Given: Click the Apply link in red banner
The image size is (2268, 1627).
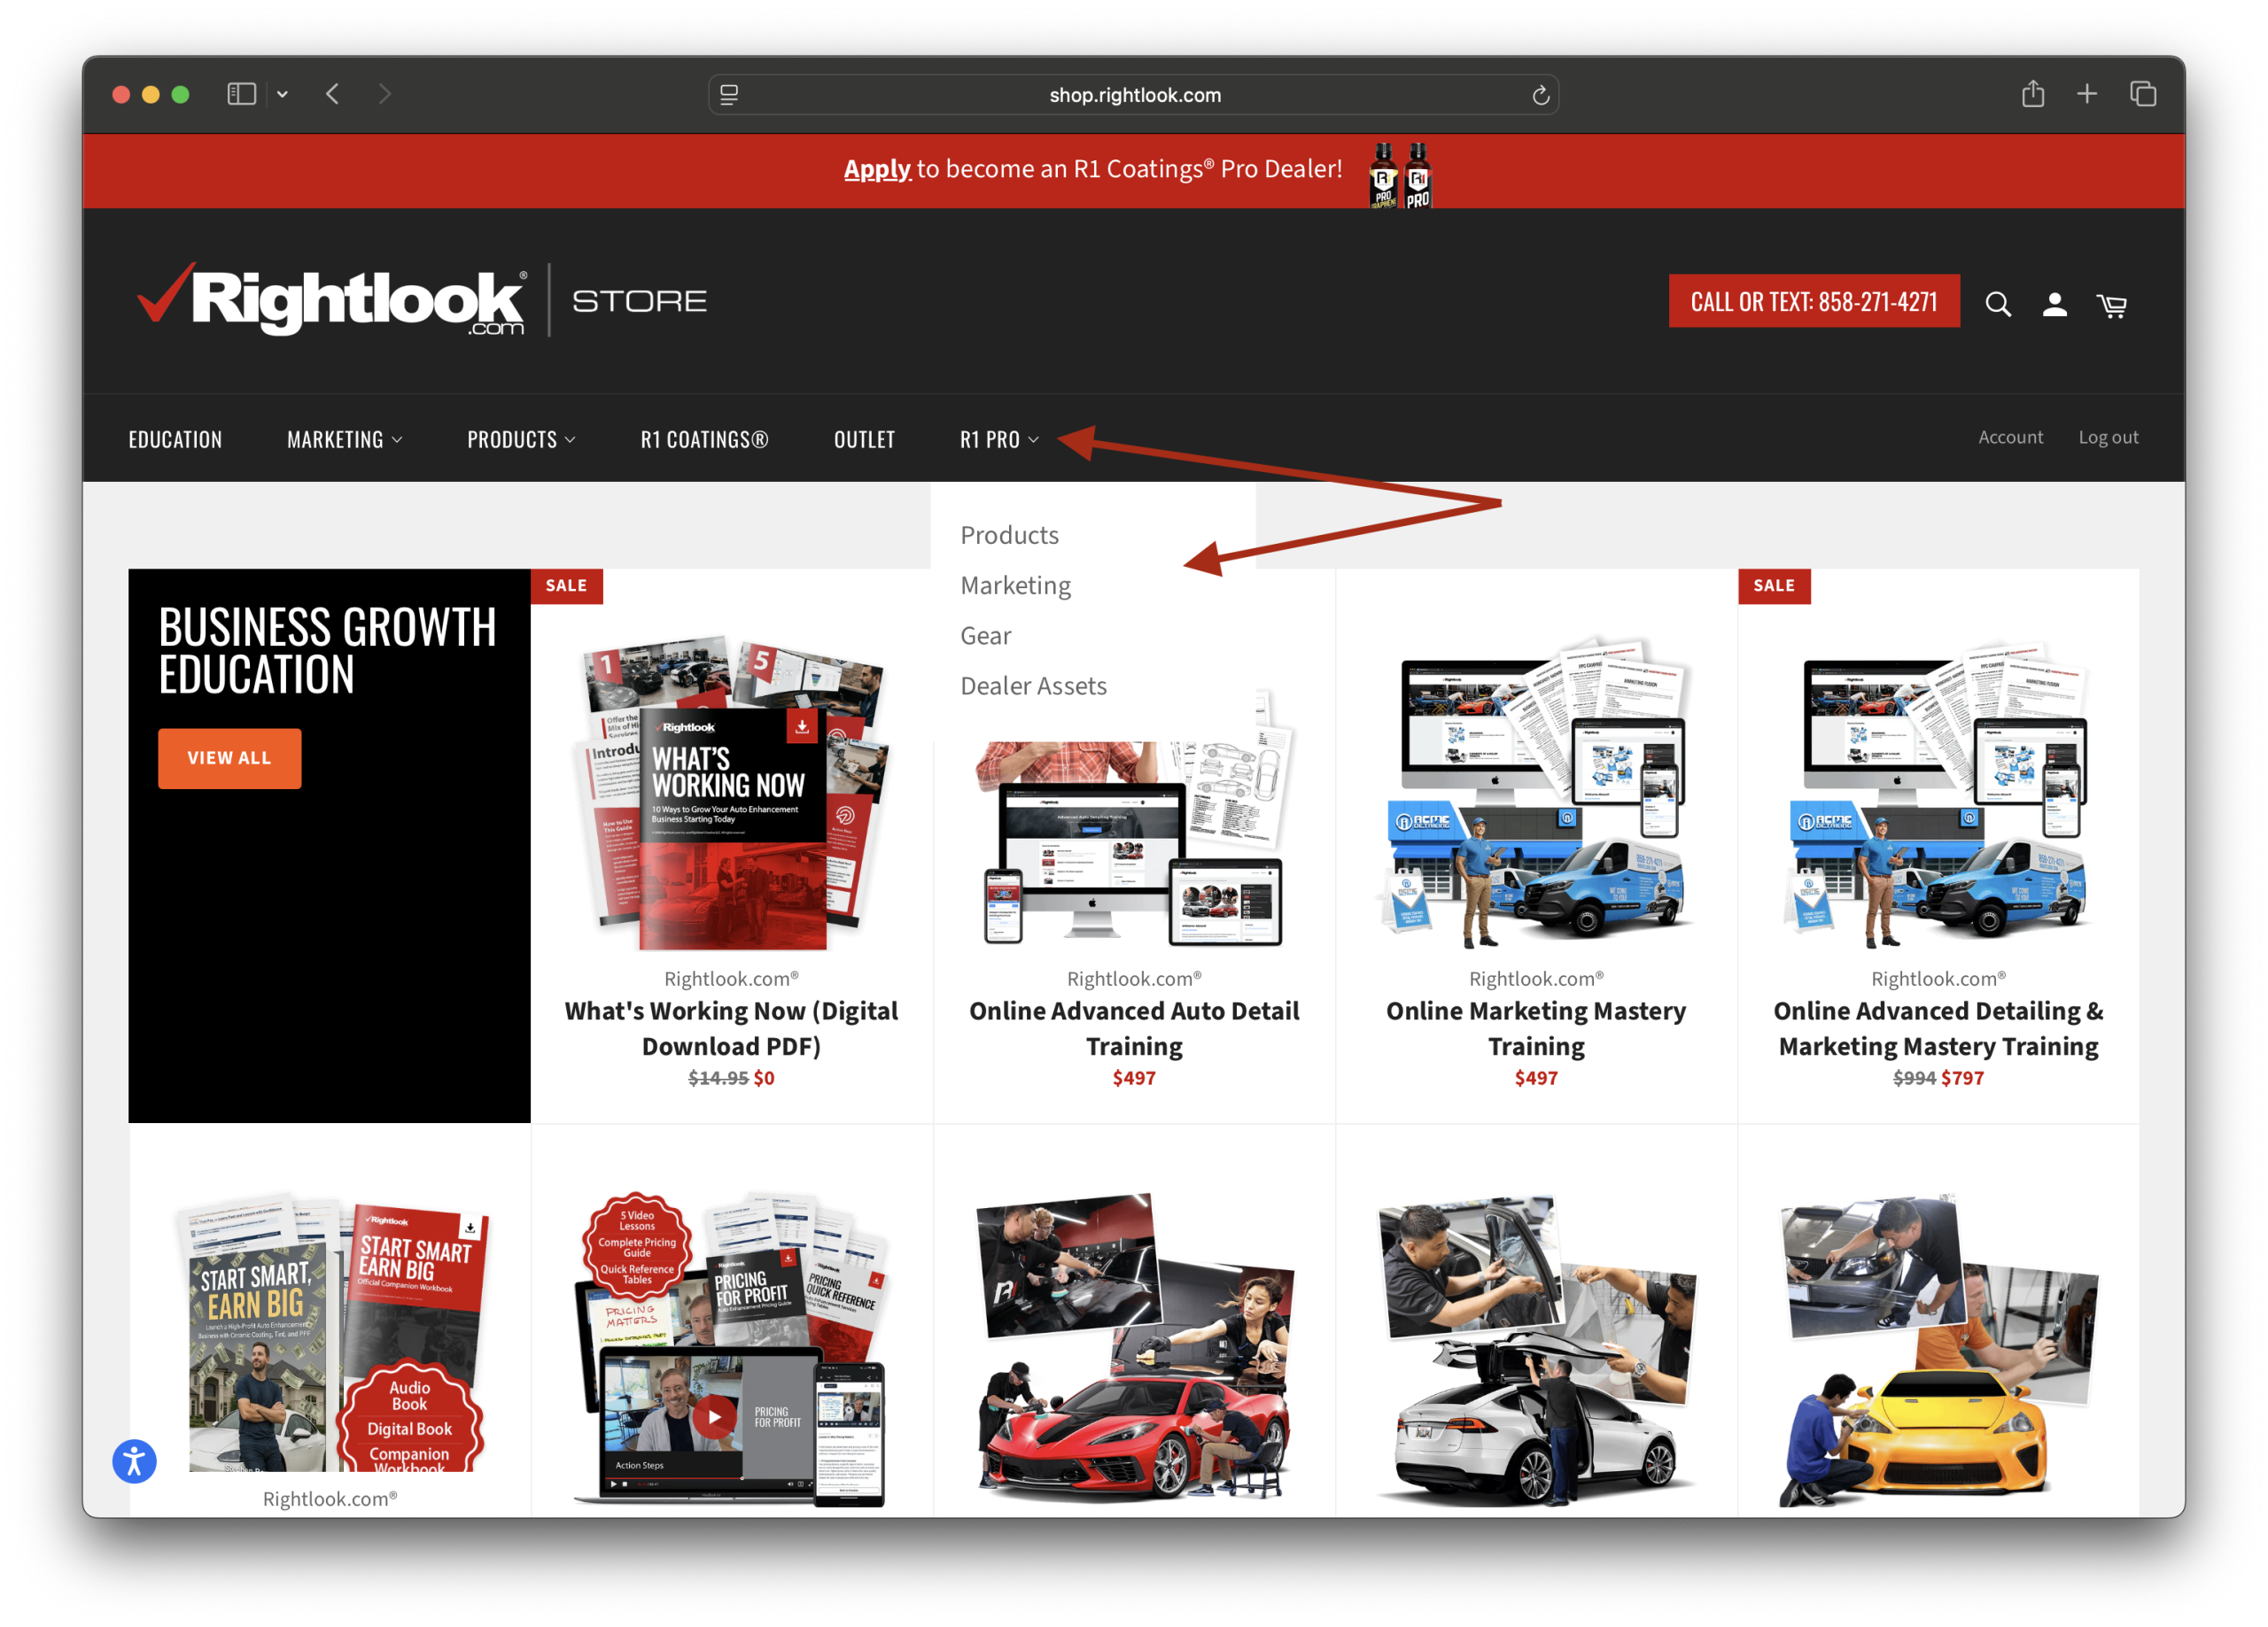Looking at the screenshot, I should click(x=876, y=169).
